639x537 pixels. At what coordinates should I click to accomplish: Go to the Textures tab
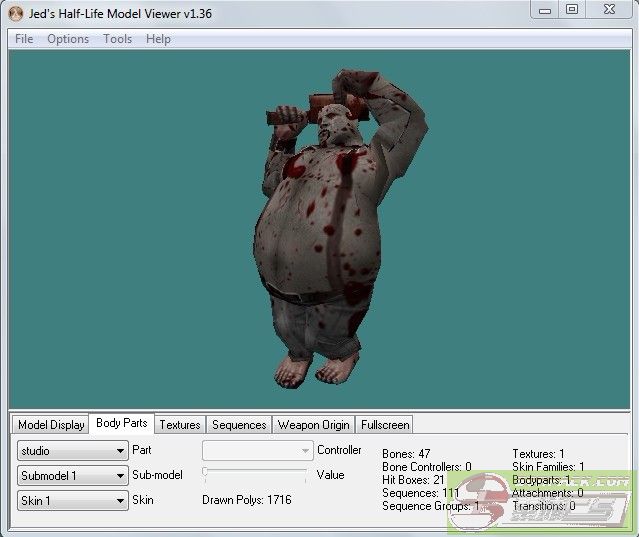[x=180, y=425]
